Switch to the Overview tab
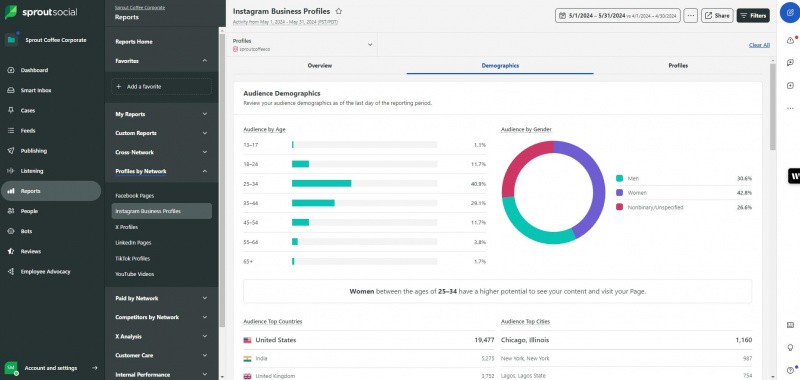The width and height of the screenshot is (800, 380). point(320,66)
